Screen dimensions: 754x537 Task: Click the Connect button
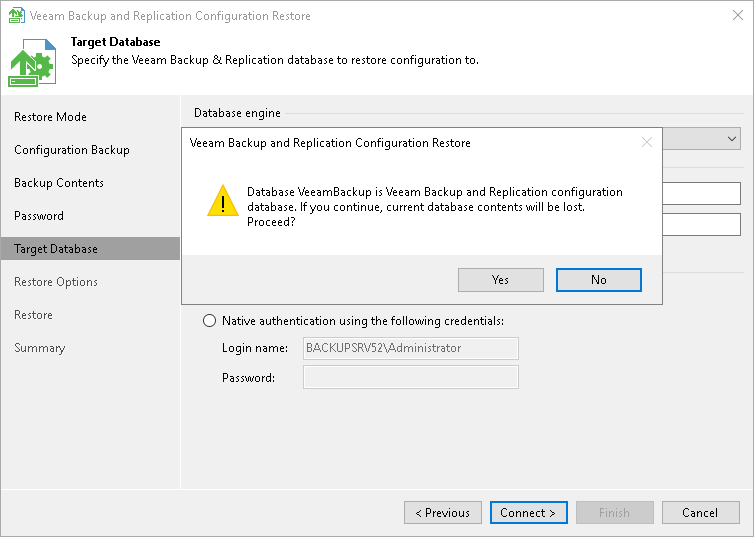click(528, 512)
